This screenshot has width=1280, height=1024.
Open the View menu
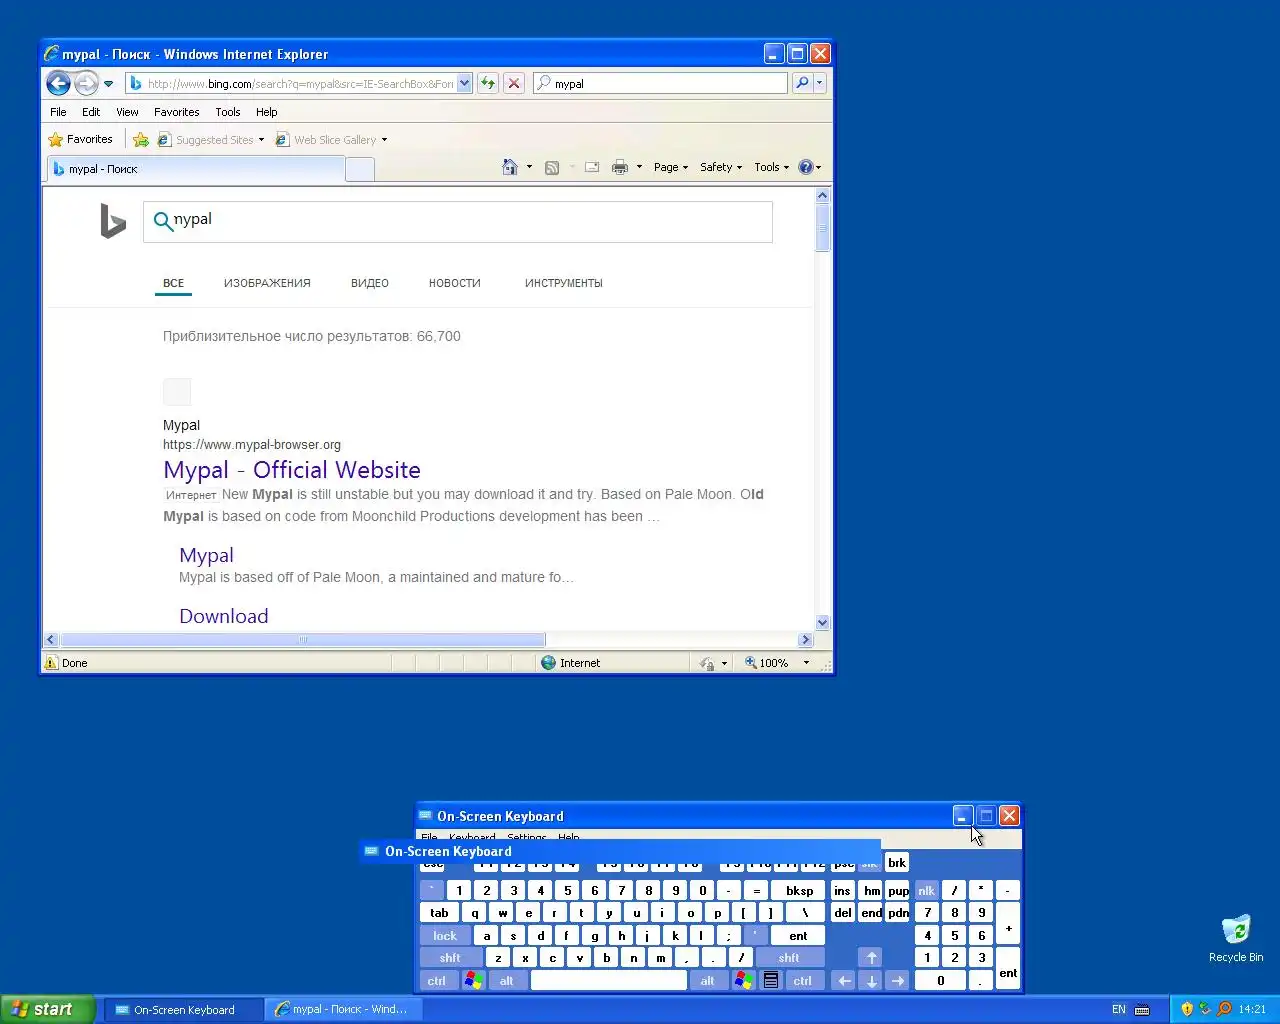click(x=127, y=112)
